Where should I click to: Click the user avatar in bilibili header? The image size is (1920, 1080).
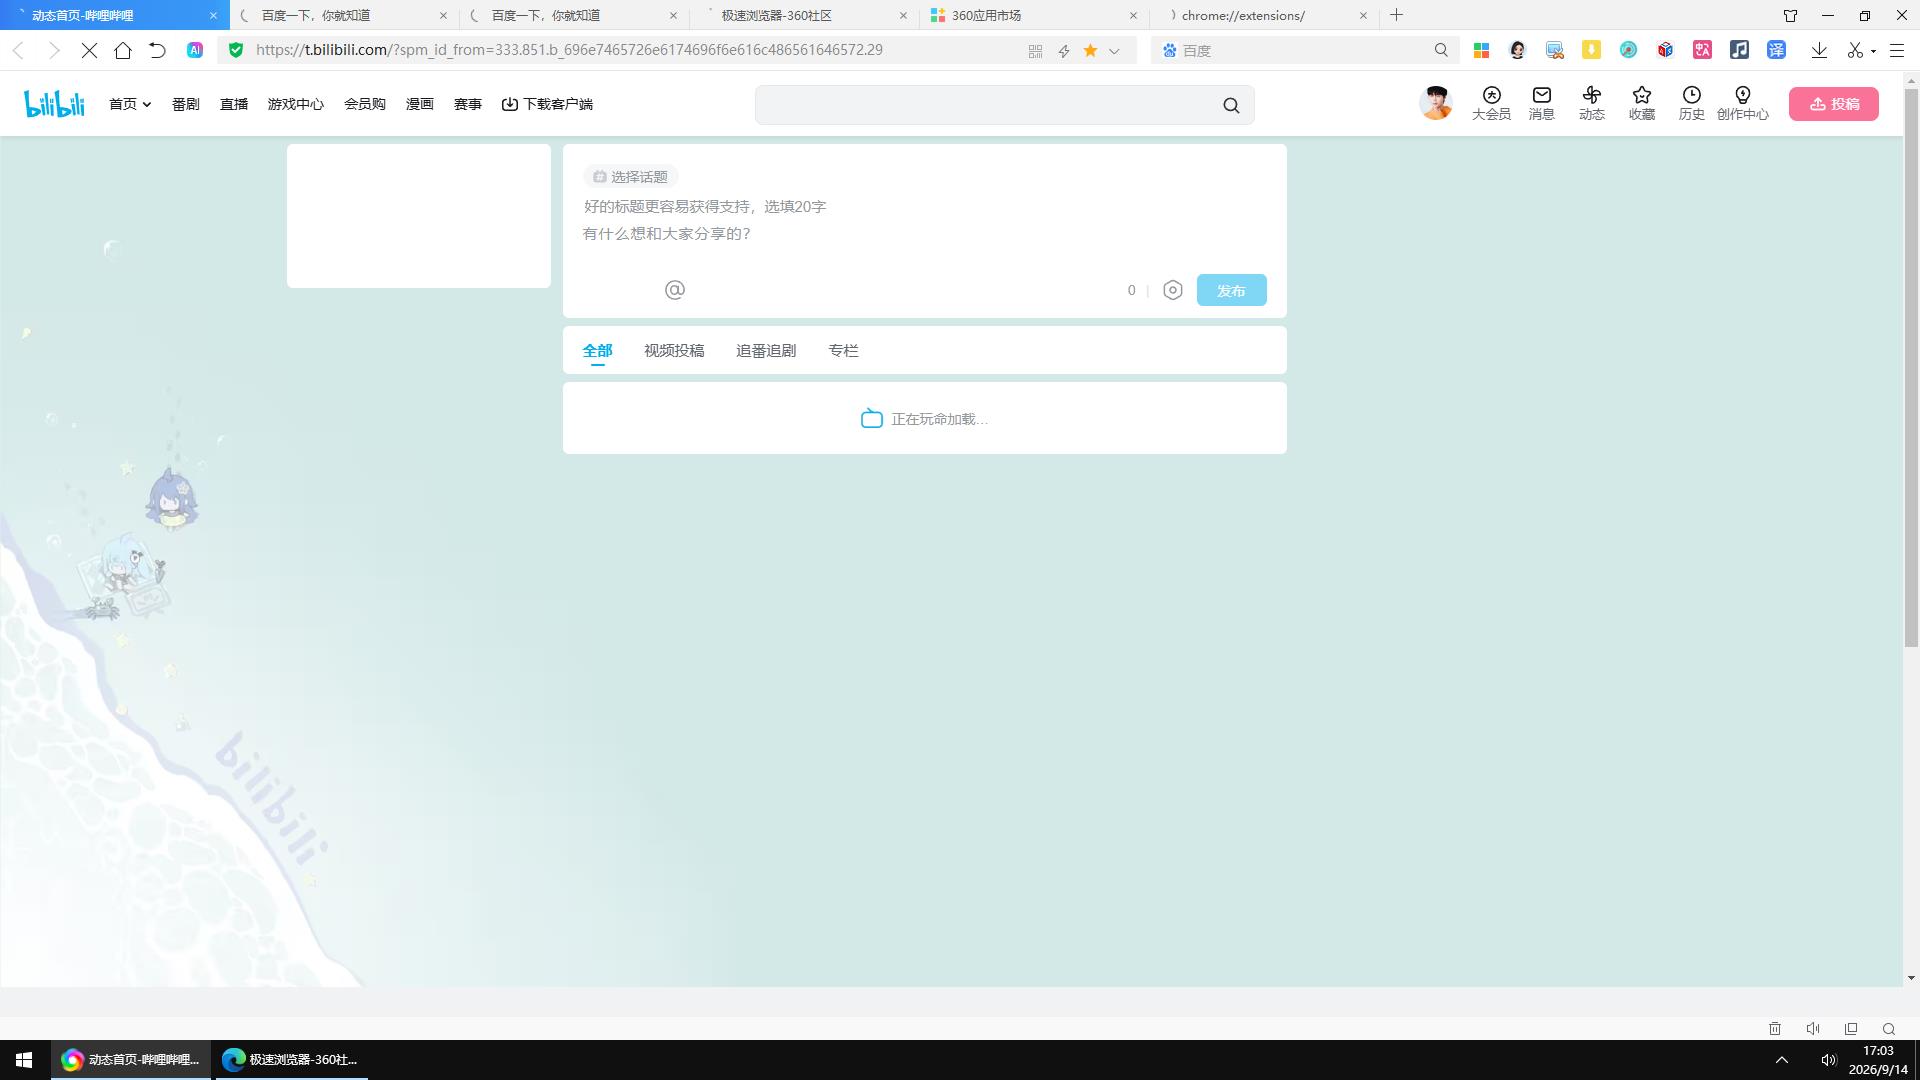[1436, 103]
